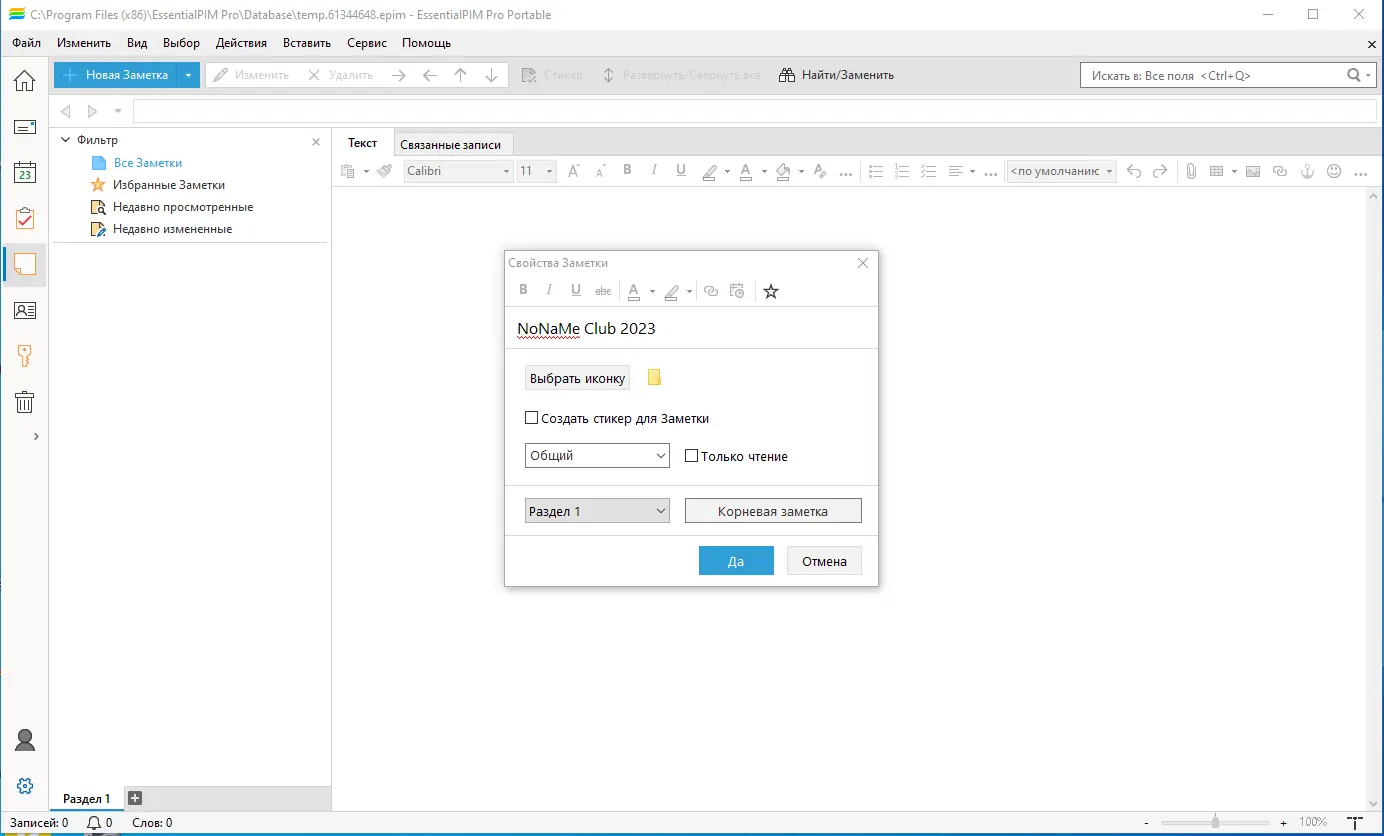
Task: Click the anchor icon in editor toolbar
Action: (1306, 171)
